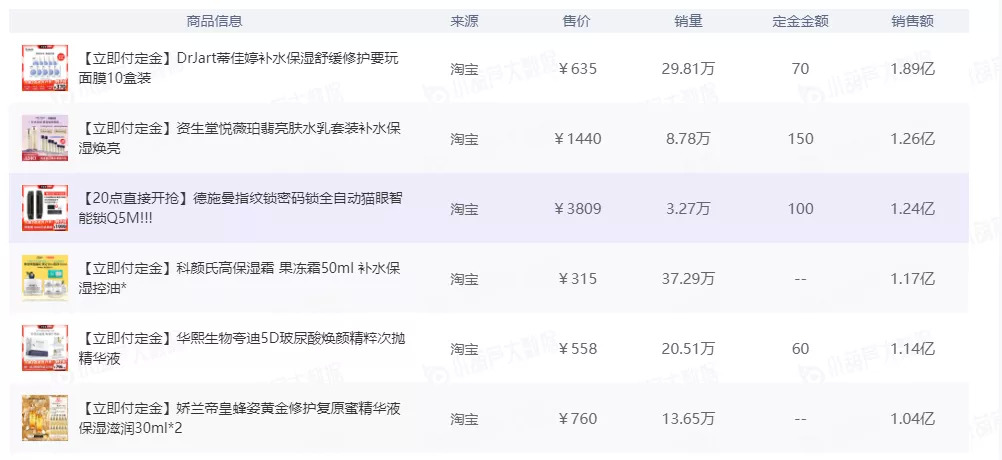Select the Kiehl's moisturizing cream thumbnail
The width and height of the screenshot is (1002, 460).
[44, 278]
